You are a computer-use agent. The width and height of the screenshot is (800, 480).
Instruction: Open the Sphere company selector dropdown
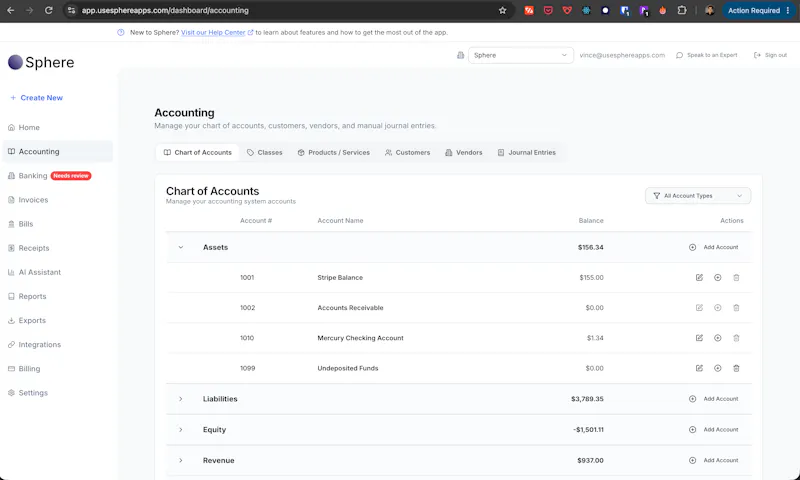click(x=521, y=55)
